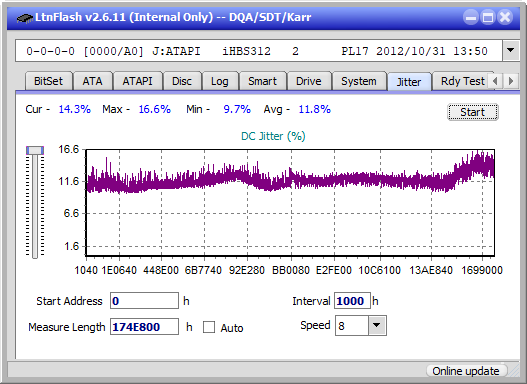Select the ATAPI tab
The height and width of the screenshot is (384, 527).
click(x=137, y=81)
